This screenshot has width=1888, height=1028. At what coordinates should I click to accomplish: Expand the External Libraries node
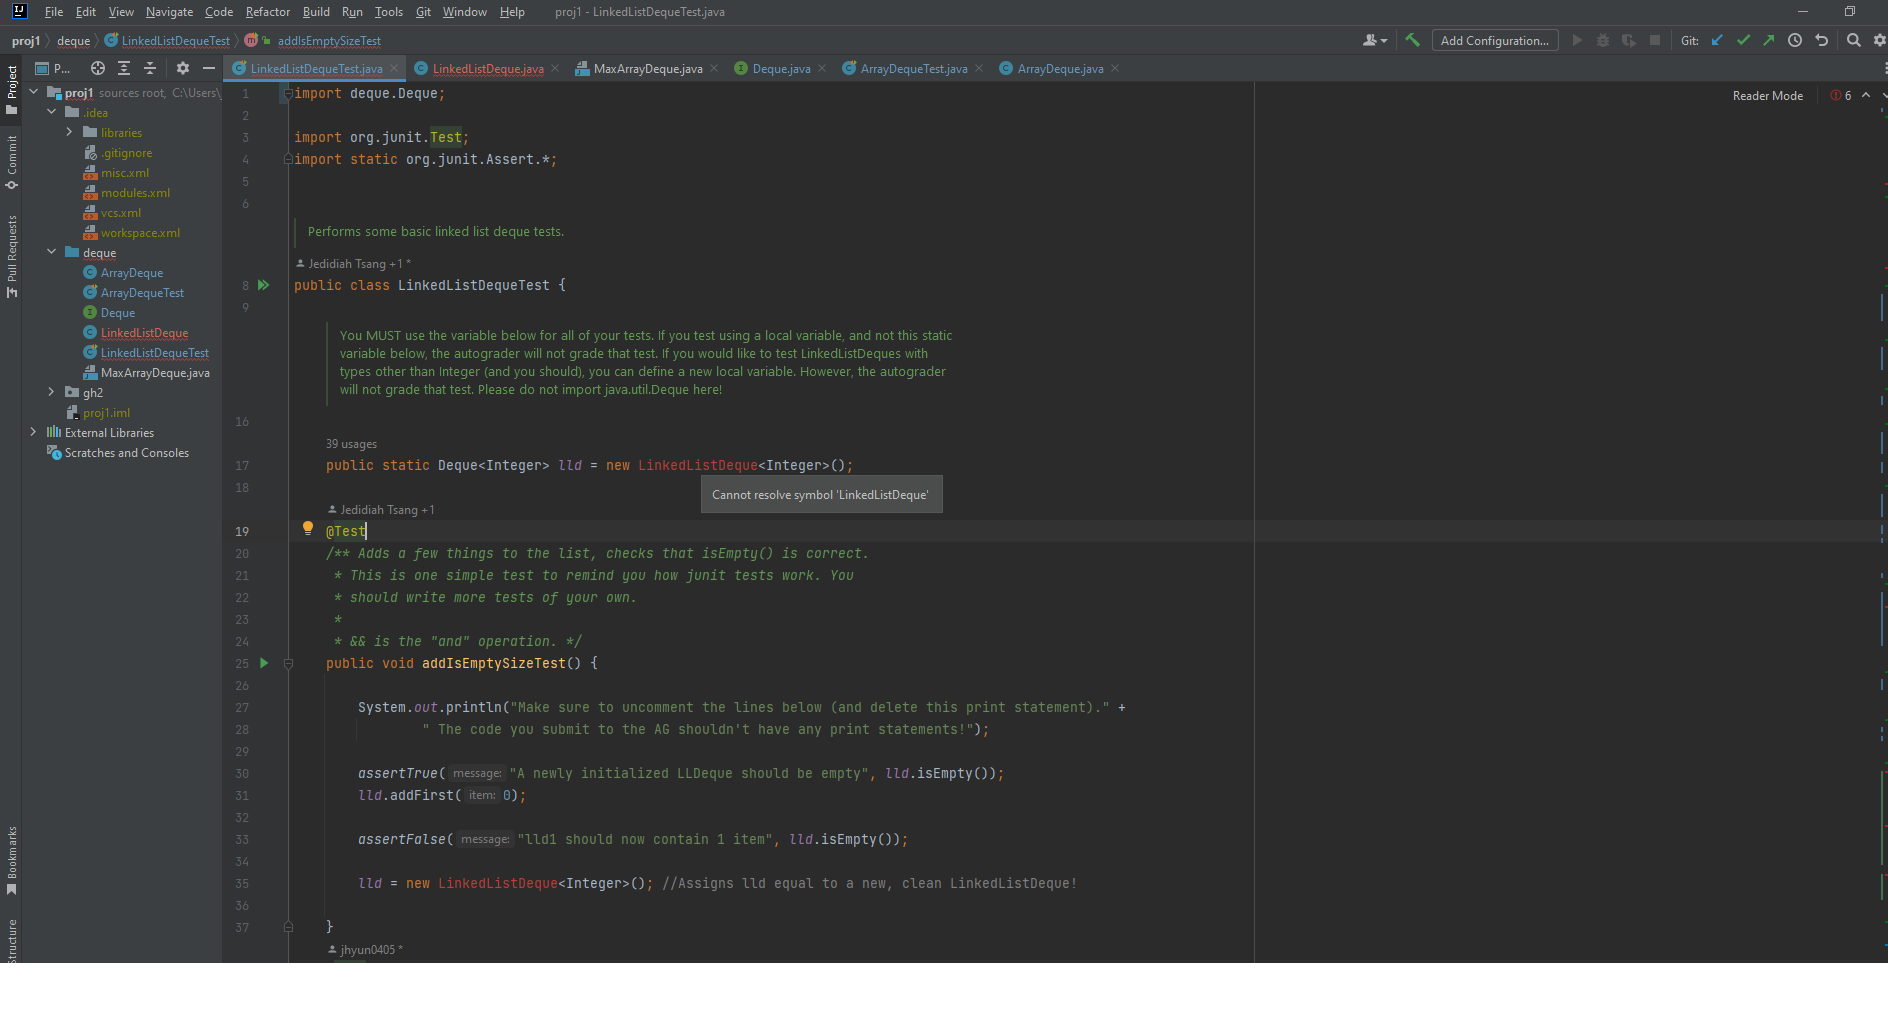pyautogui.click(x=33, y=432)
